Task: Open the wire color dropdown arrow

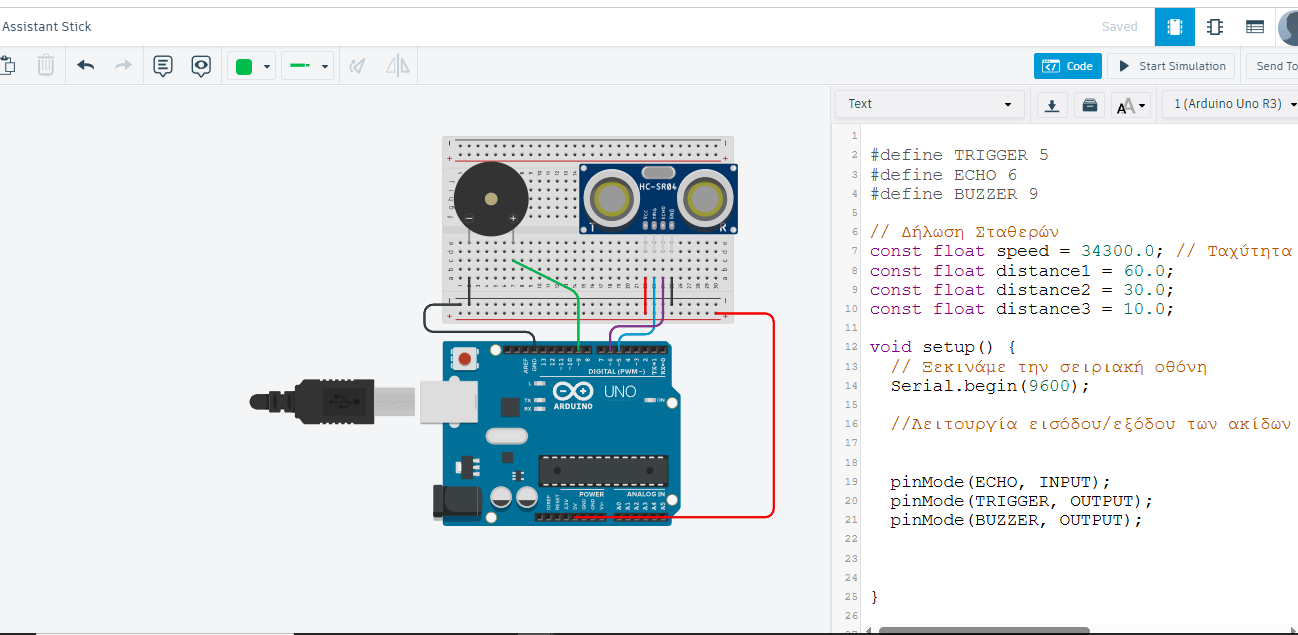Action: click(x=267, y=67)
